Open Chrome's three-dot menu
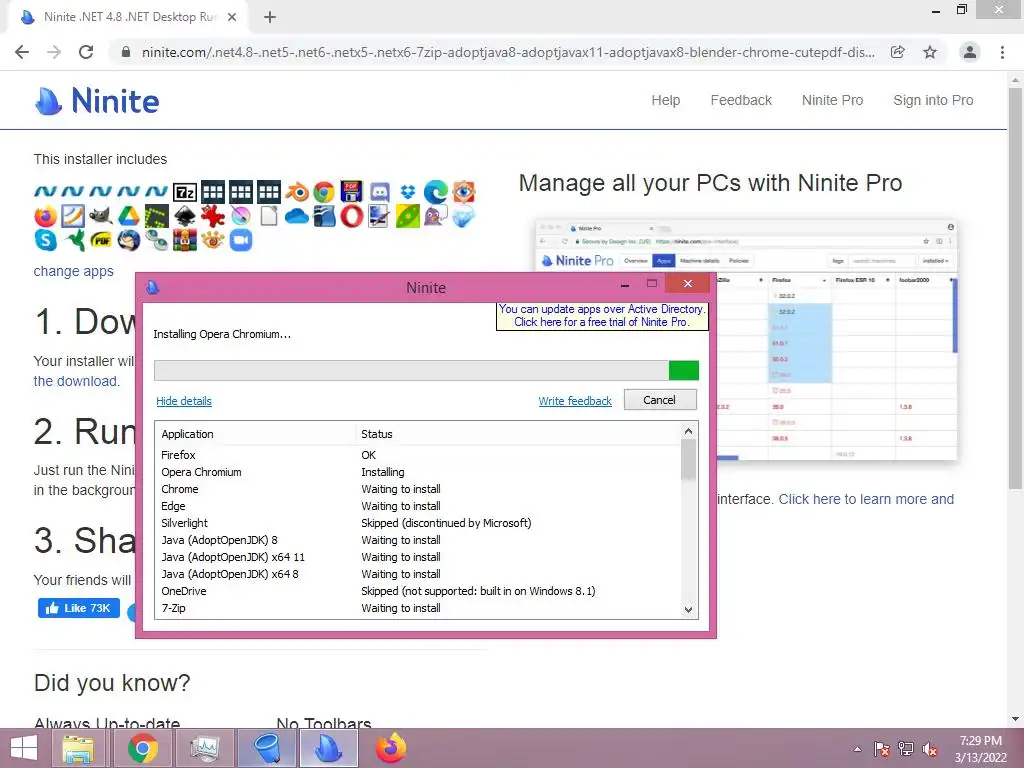Screen dimensions: 1024x768 coord(1002,52)
